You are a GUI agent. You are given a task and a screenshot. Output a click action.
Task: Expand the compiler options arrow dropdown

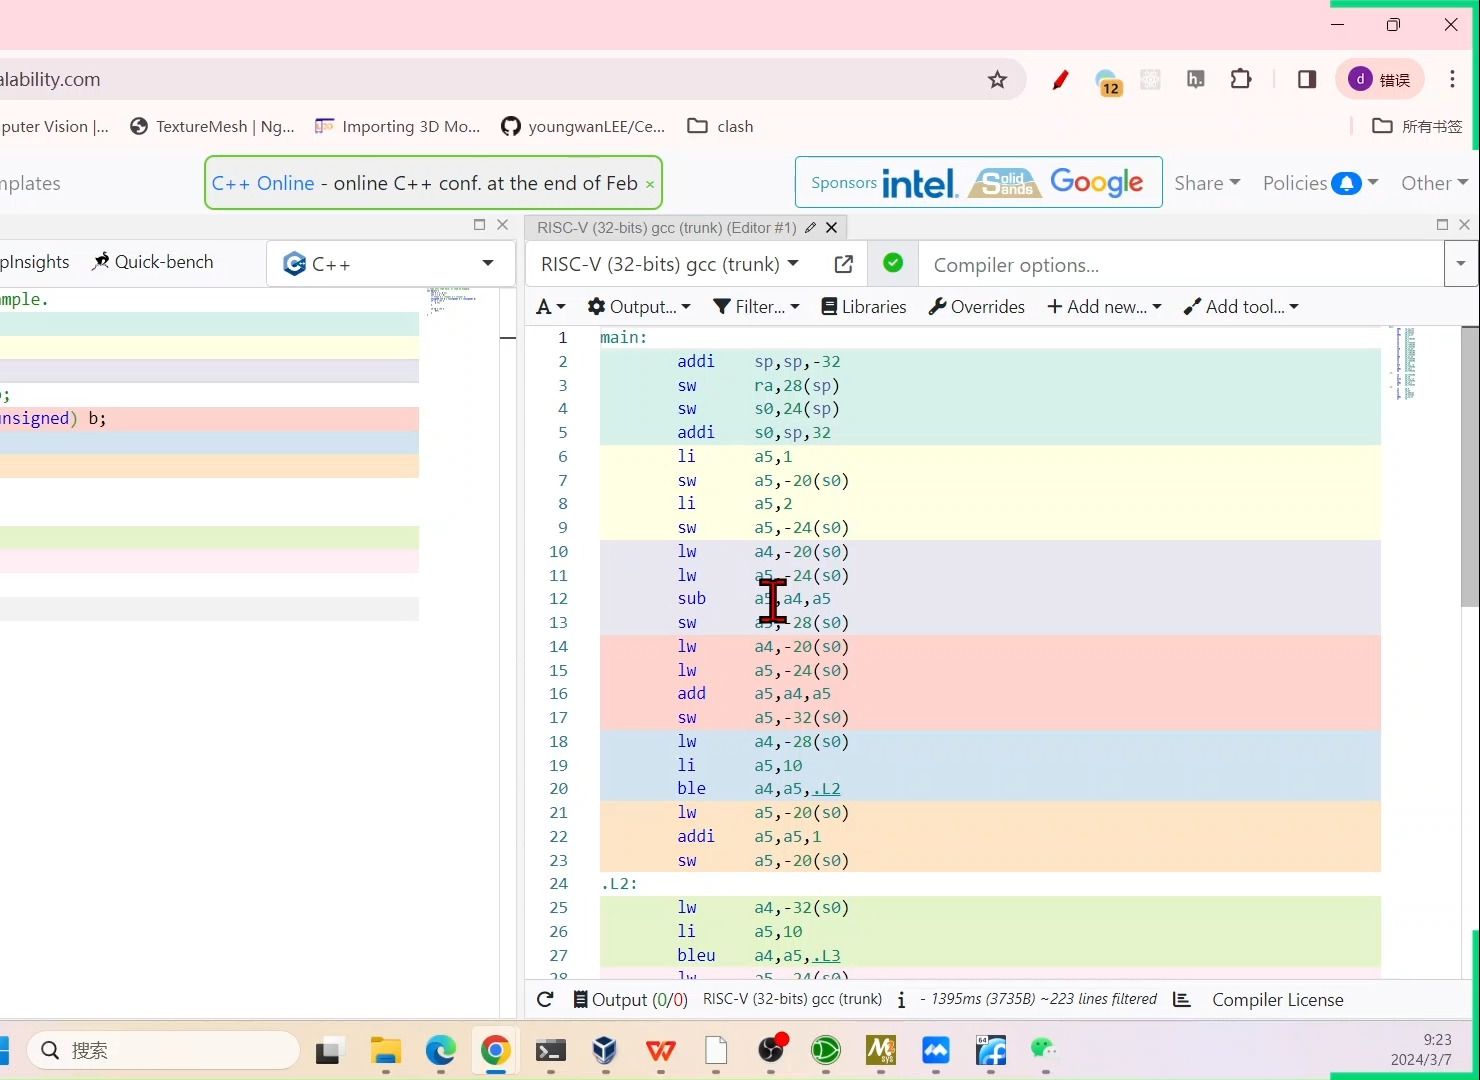click(1460, 265)
